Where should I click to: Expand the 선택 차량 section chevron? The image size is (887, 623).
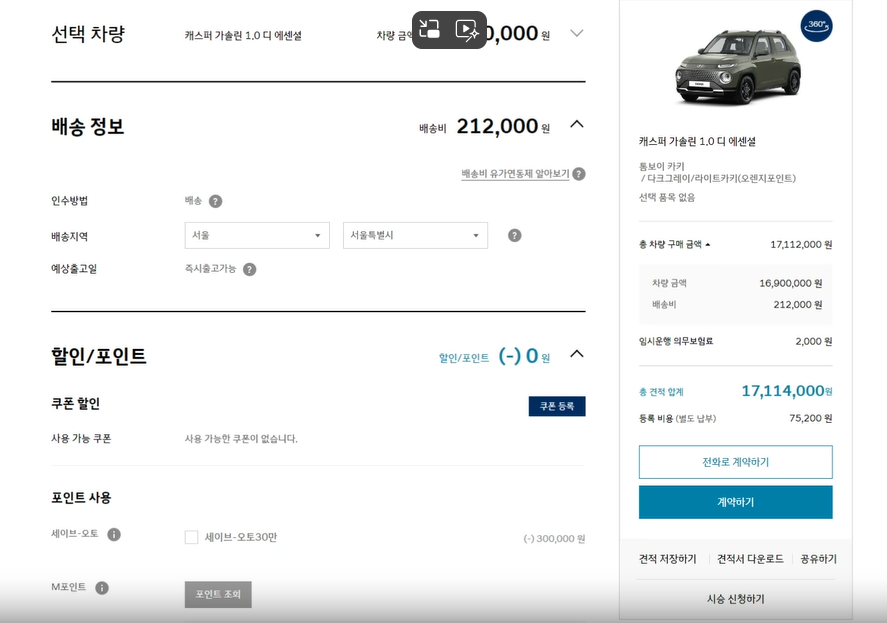point(576,33)
